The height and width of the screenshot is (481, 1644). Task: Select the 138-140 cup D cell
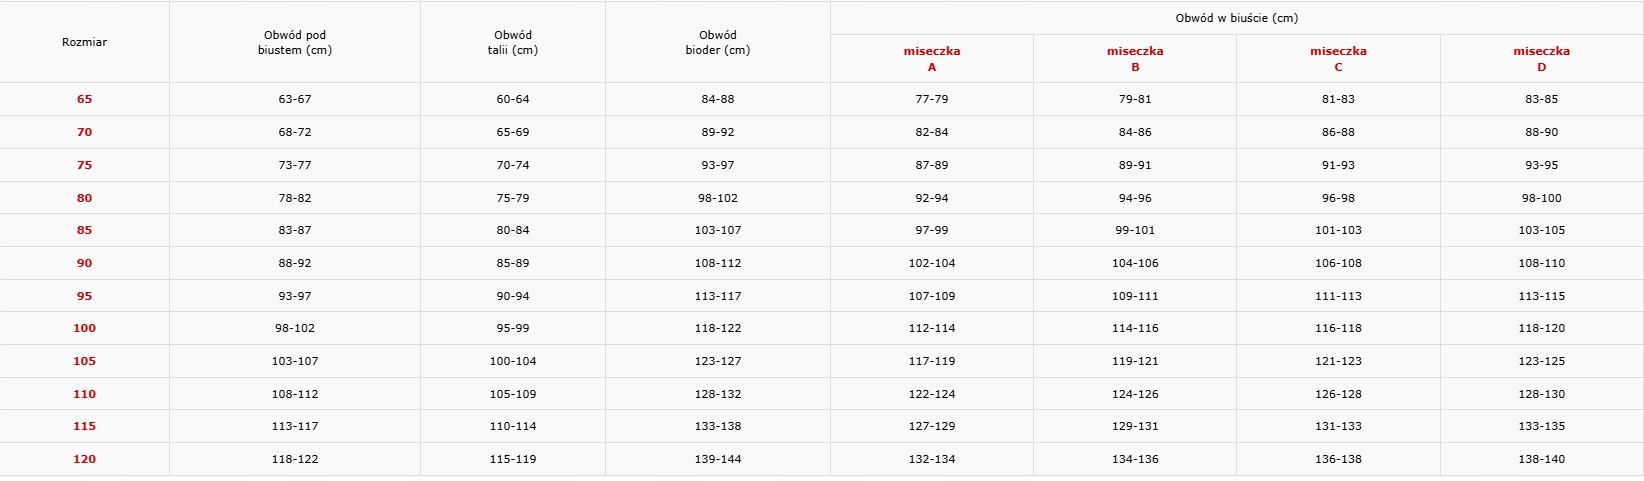1541,459
